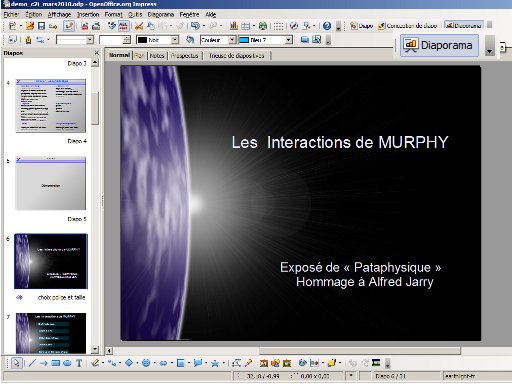Toggle the display grid icon
Screen dimensions: 512x384
279,26
